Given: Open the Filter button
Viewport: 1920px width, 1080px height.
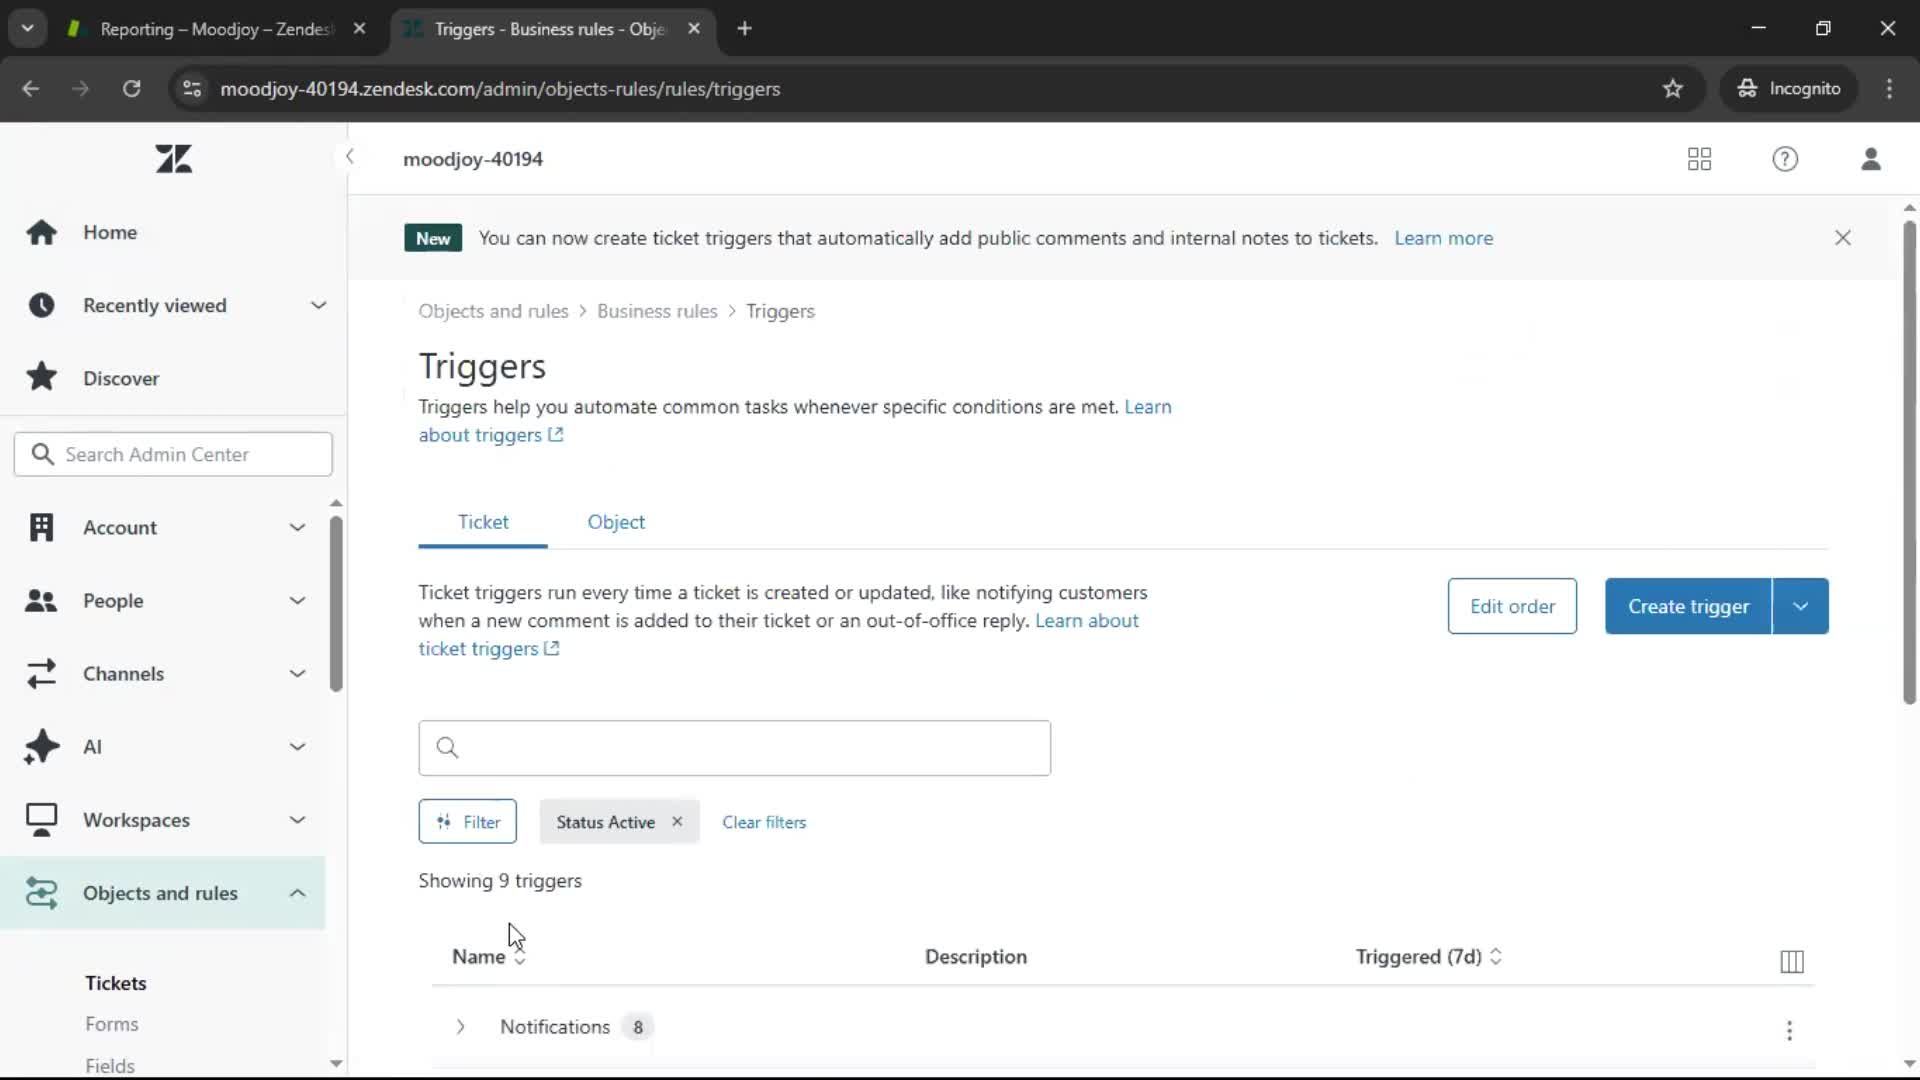Looking at the screenshot, I should coord(468,822).
